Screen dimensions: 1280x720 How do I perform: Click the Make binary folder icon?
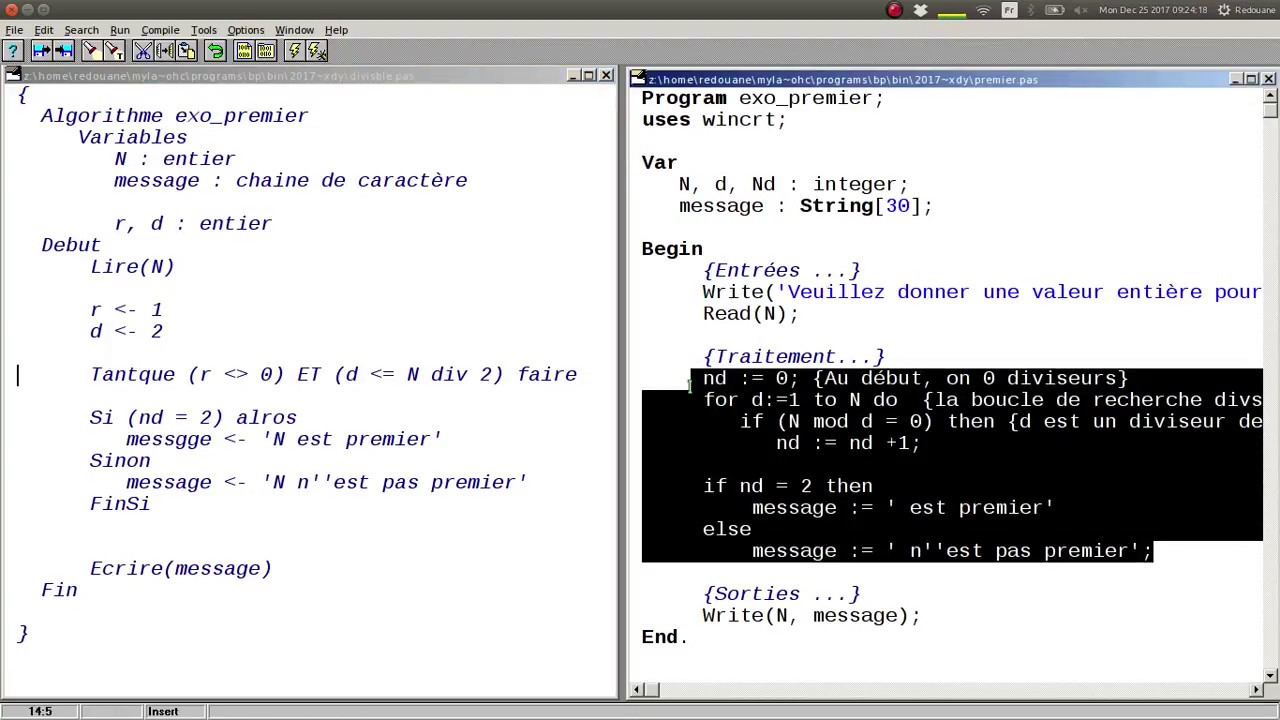(x=266, y=51)
